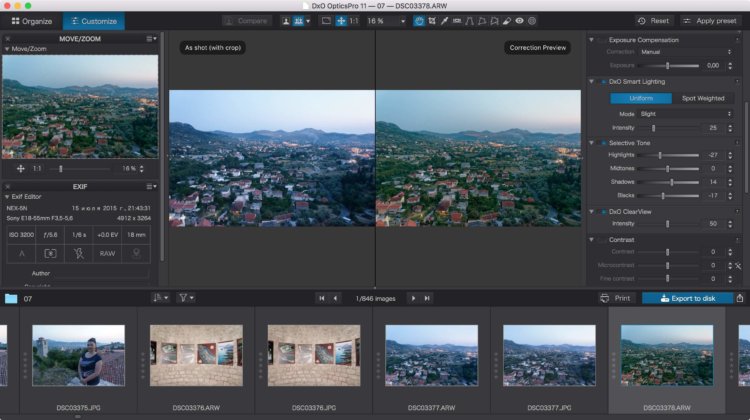This screenshot has width=750, height=420.
Task: Click the blue zoom-to-fit arrows icon
Action: click(x=341, y=21)
